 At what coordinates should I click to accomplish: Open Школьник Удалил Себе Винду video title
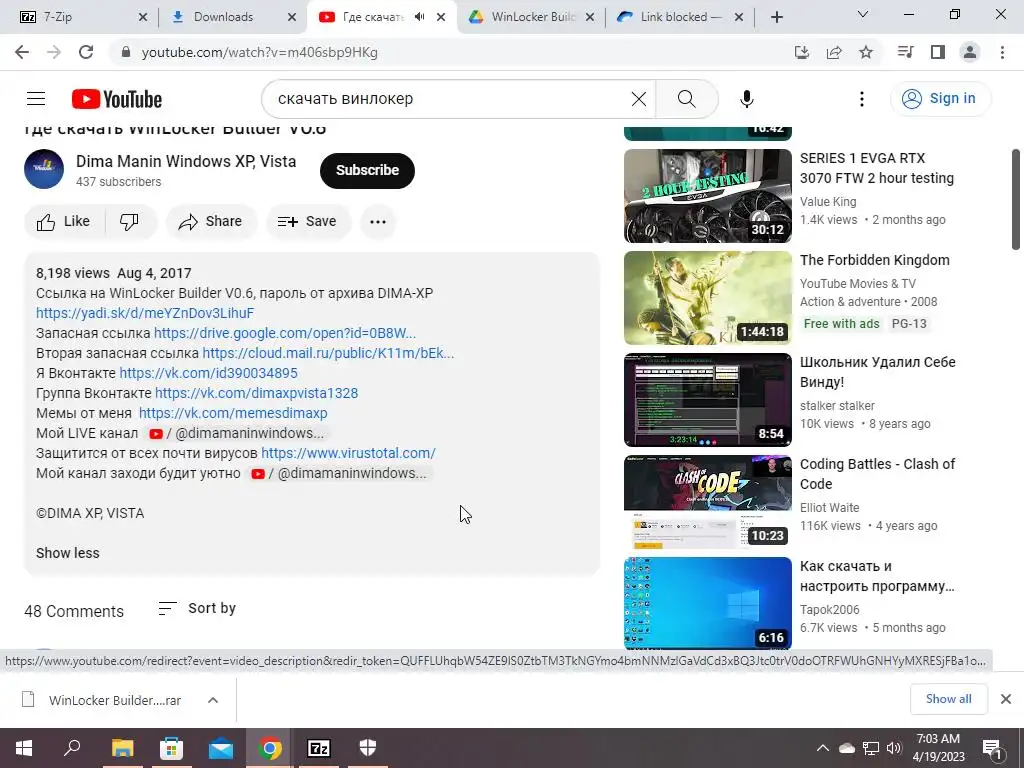click(878, 372)
